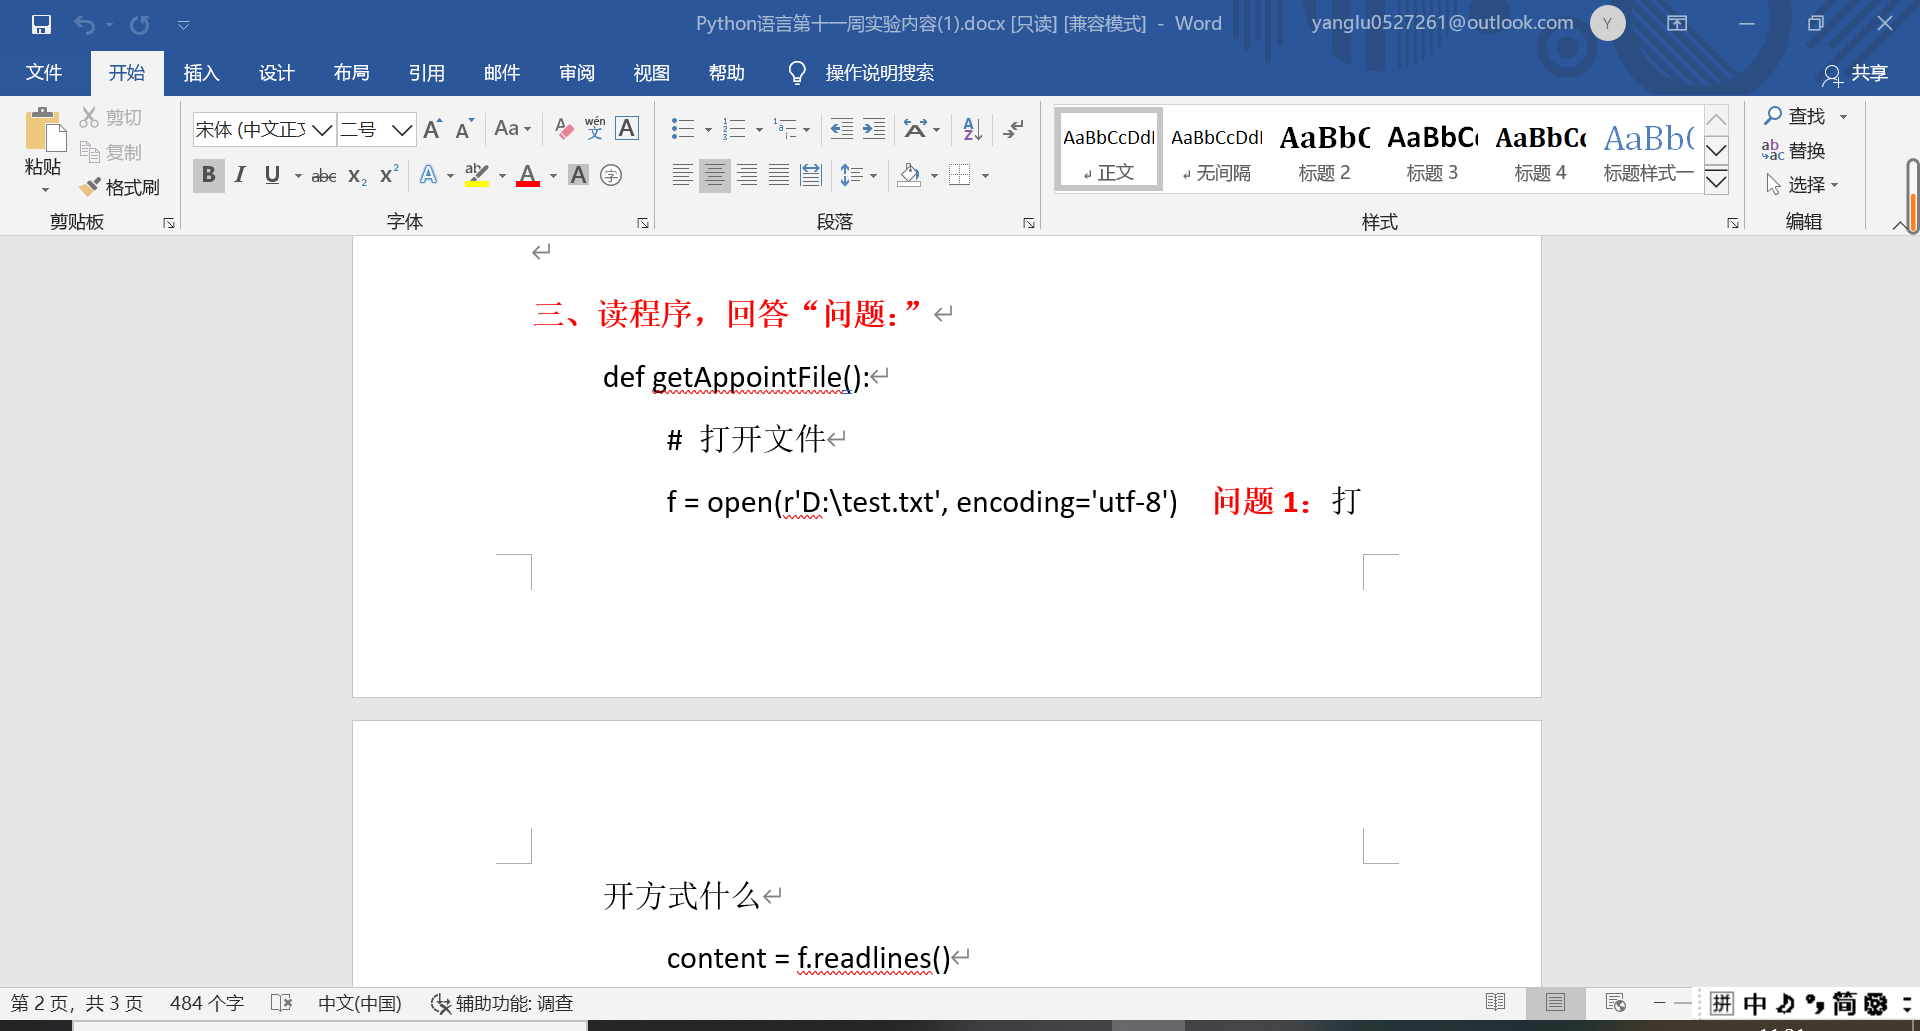Apply the yellow text highlight color

coord(477,175)
